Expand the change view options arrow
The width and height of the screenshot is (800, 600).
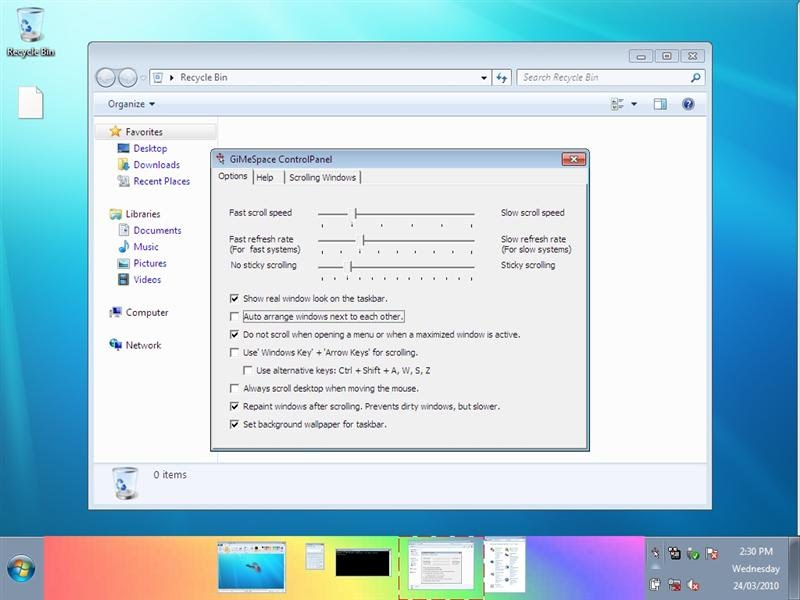[634, 104]
